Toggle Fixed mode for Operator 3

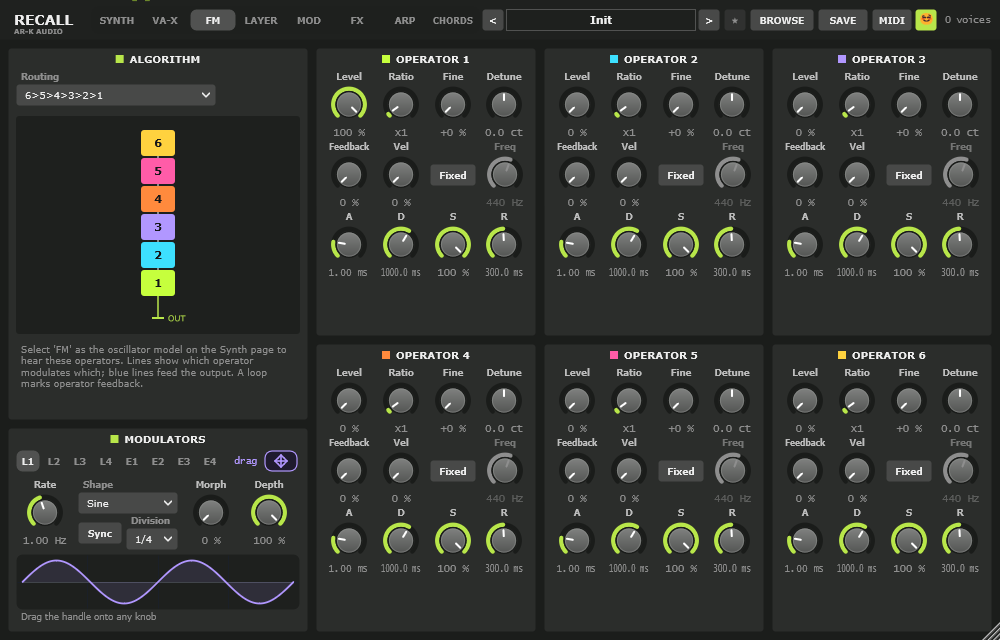point(909,175)
